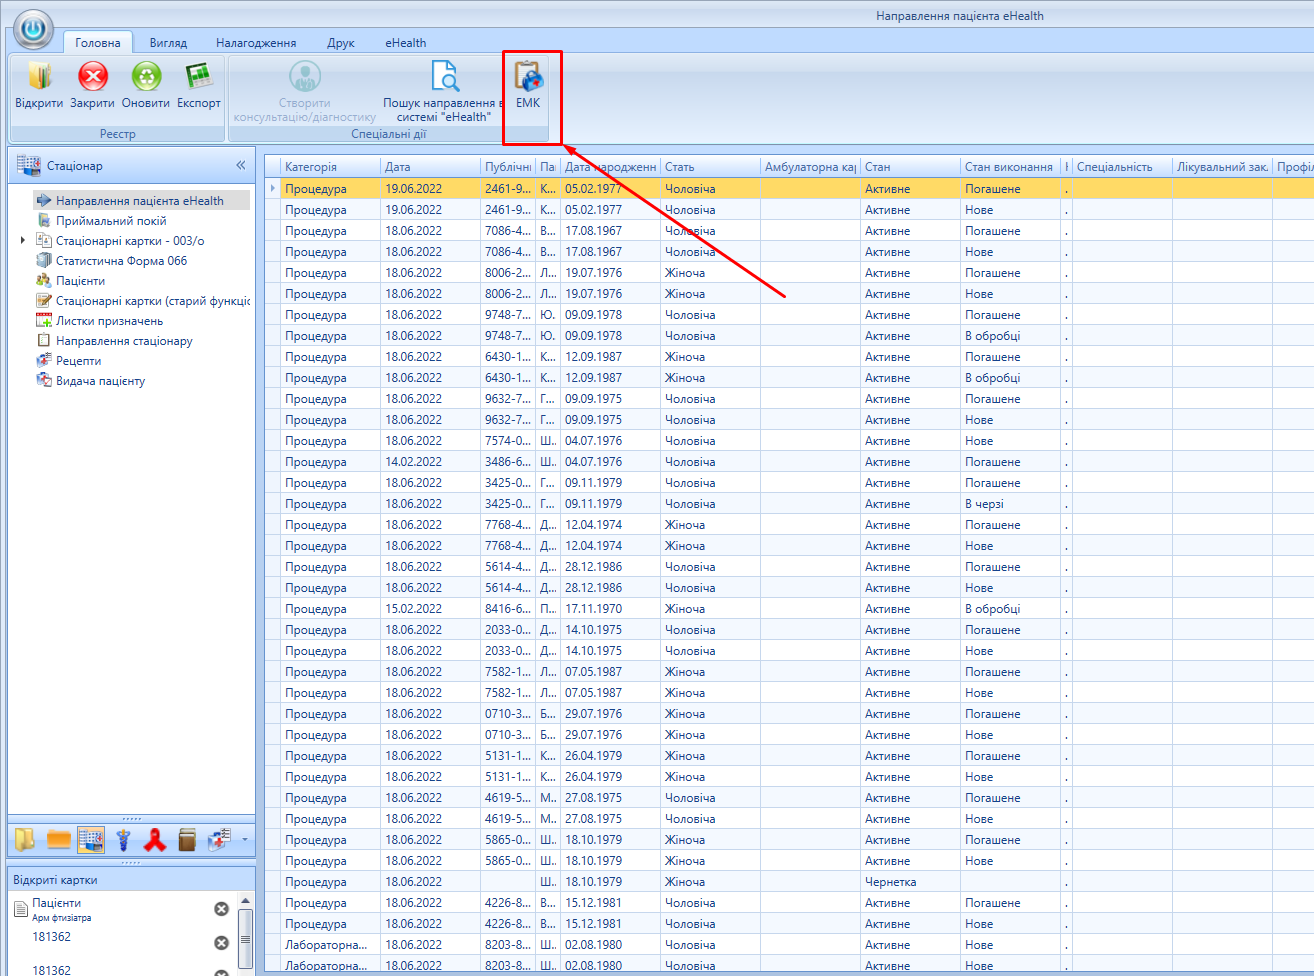Select the date cell 15.02.2022
This screenshot has width=1314, height=976.
430,609
